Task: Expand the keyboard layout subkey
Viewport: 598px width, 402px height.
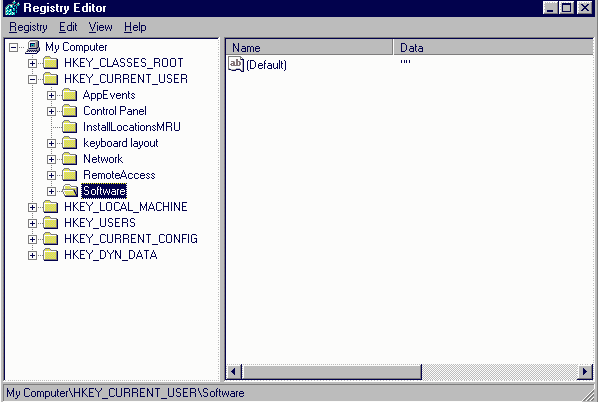Action: point(51,143)
